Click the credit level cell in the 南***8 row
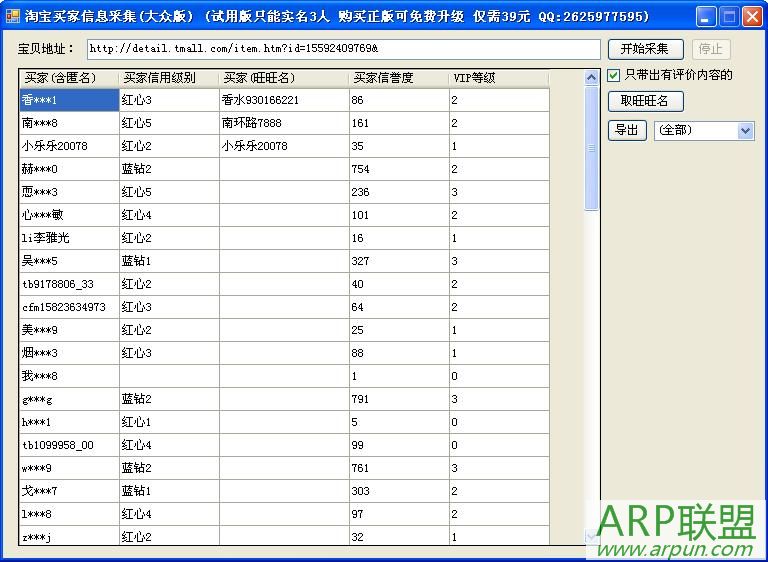768x562 pixels. click(169, 123)
